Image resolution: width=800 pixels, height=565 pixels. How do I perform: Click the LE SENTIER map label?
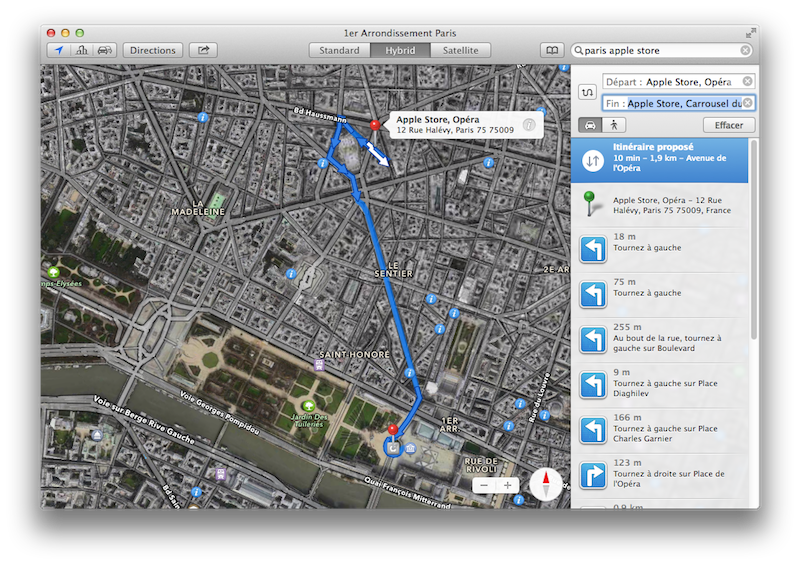[x=393, y=269]
